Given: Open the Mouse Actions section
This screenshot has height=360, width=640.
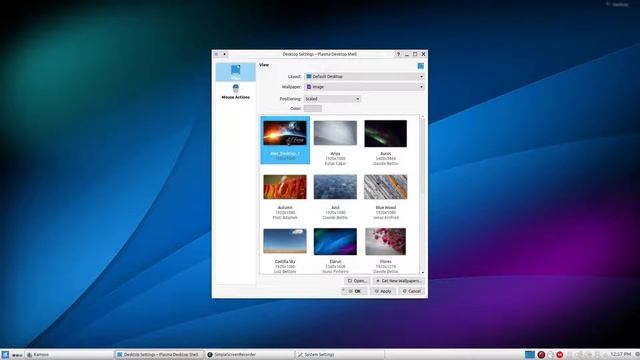Looking at the screenshot, I should 236,91.
